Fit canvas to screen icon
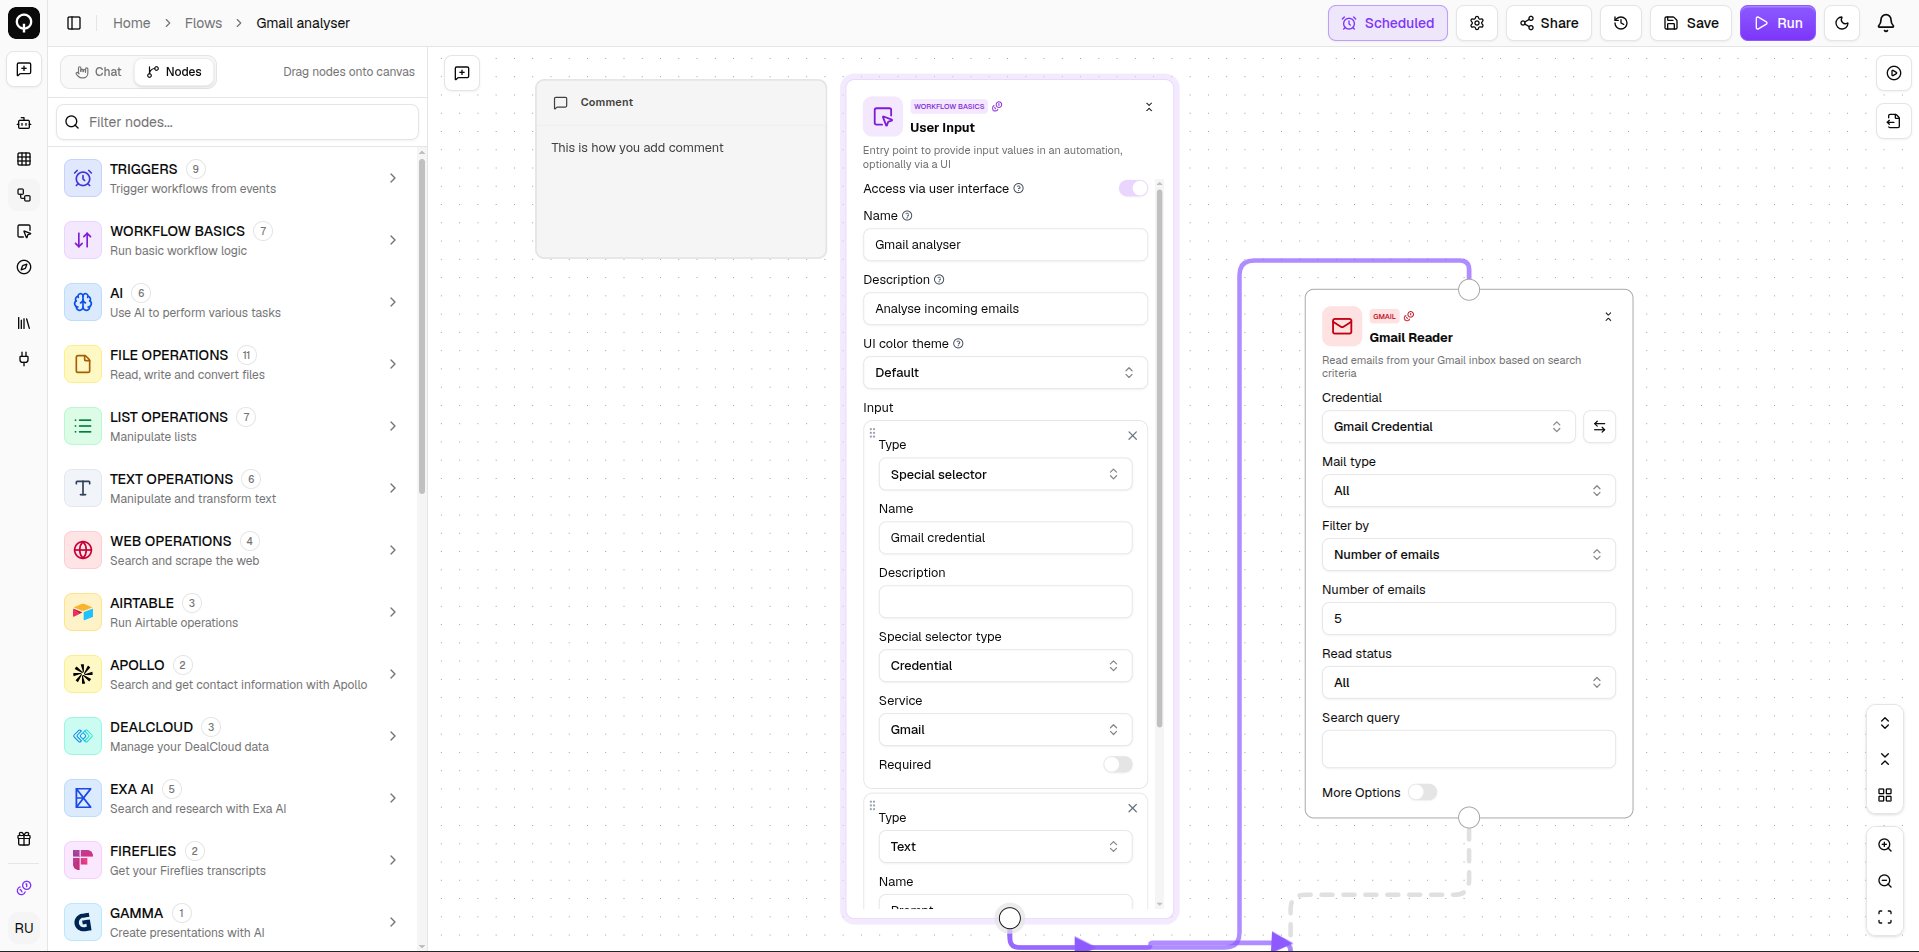 tap(1885, 917)
